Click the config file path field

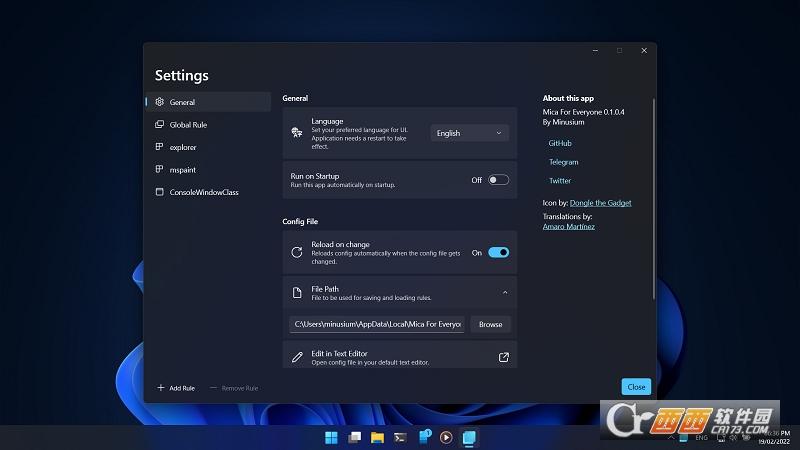point(377,324)
